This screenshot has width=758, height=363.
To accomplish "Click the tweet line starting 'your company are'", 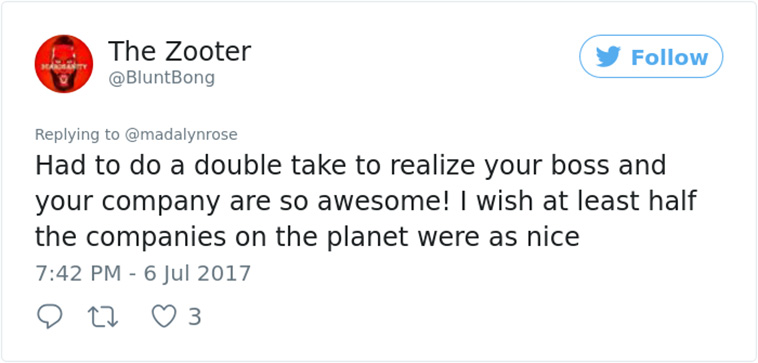I will (x=366, y=201).
